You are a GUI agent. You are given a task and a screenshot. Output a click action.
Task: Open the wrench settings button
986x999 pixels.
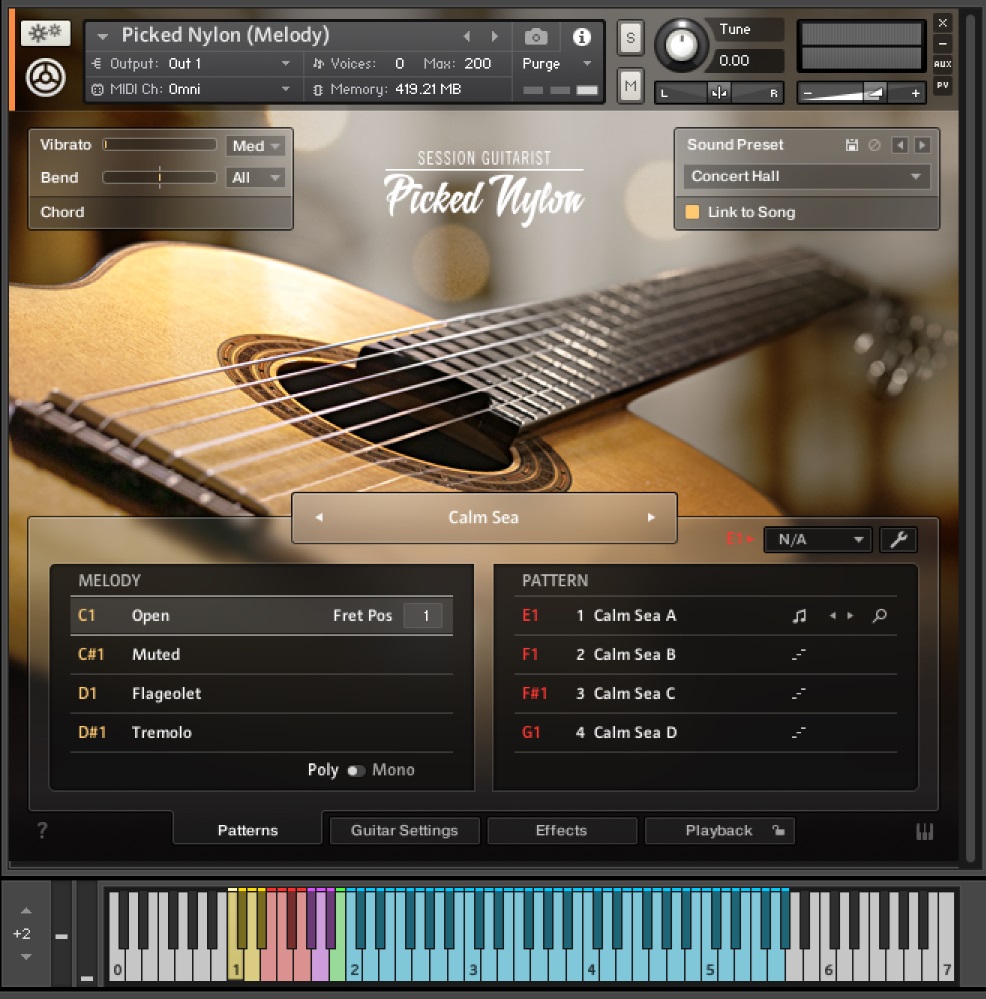click(898, 540)
